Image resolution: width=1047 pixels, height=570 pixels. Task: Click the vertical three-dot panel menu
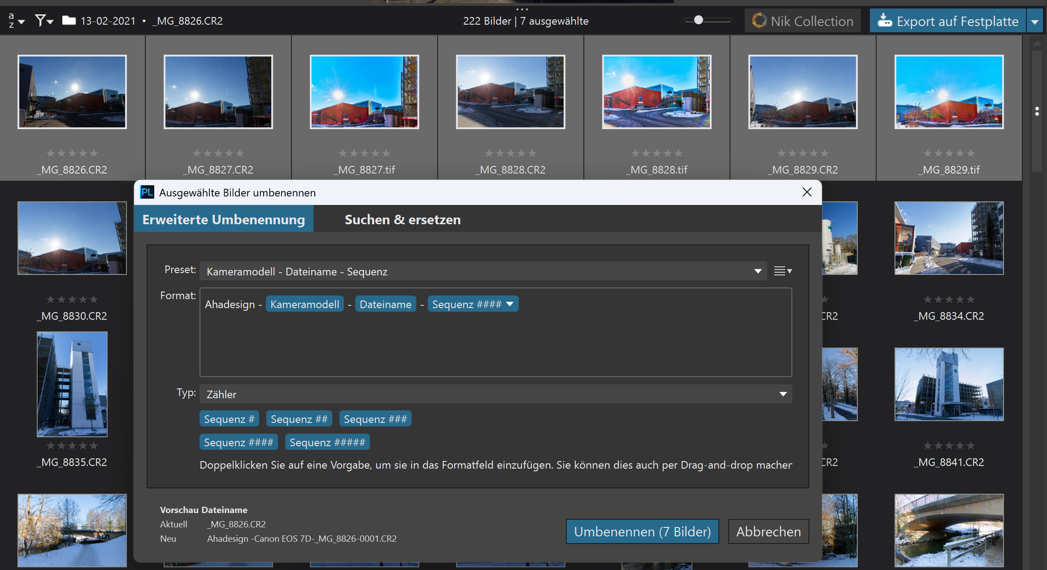click(x=1037, y=111)
